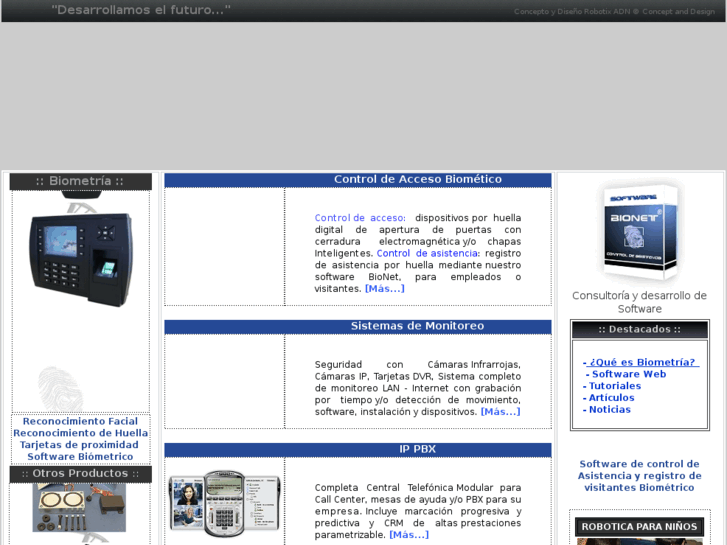
Task: Open the Software Biómetrico link
Action: 80,456
